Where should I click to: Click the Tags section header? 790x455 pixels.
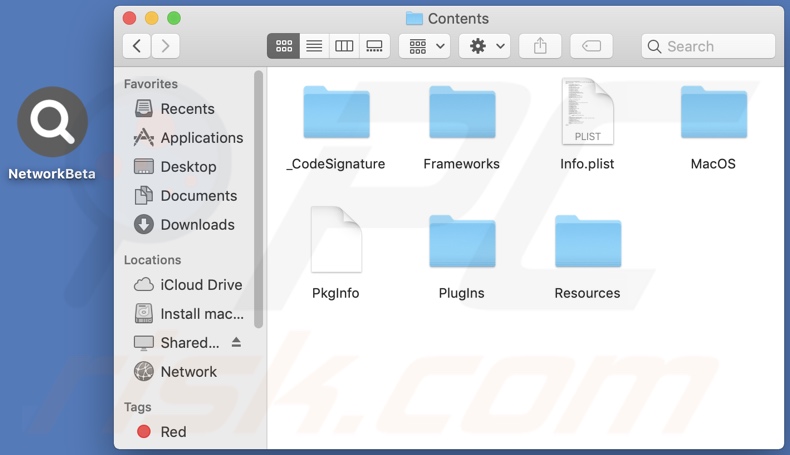(x=138, y=407)
